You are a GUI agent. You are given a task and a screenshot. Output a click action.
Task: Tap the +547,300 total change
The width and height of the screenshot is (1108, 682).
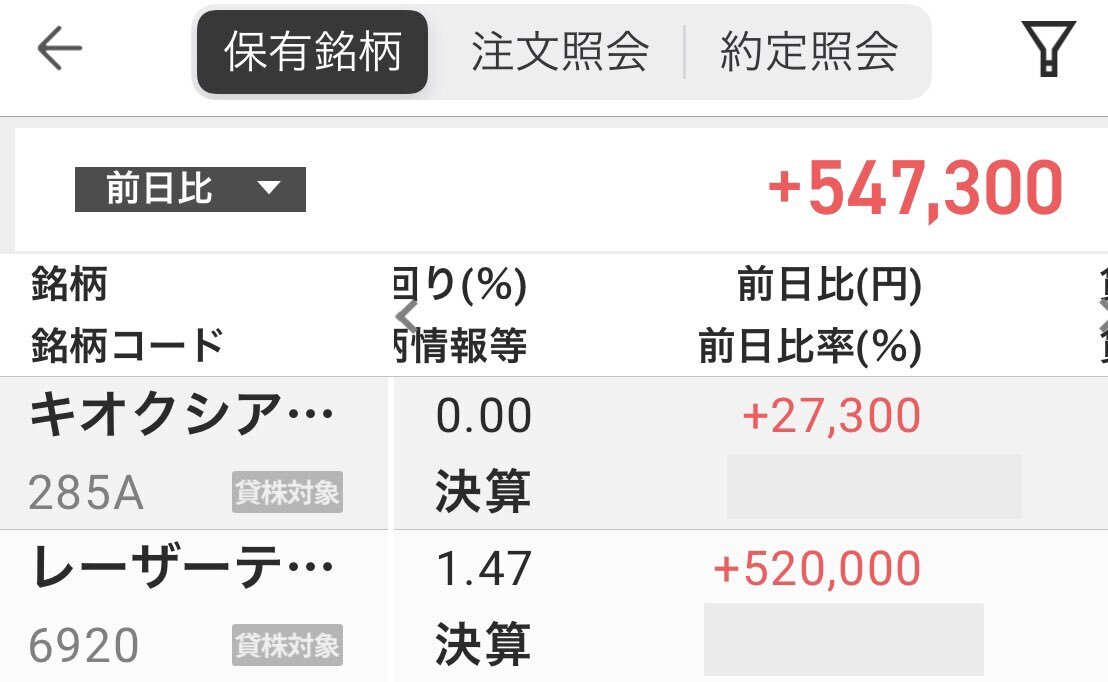(915, 188)
